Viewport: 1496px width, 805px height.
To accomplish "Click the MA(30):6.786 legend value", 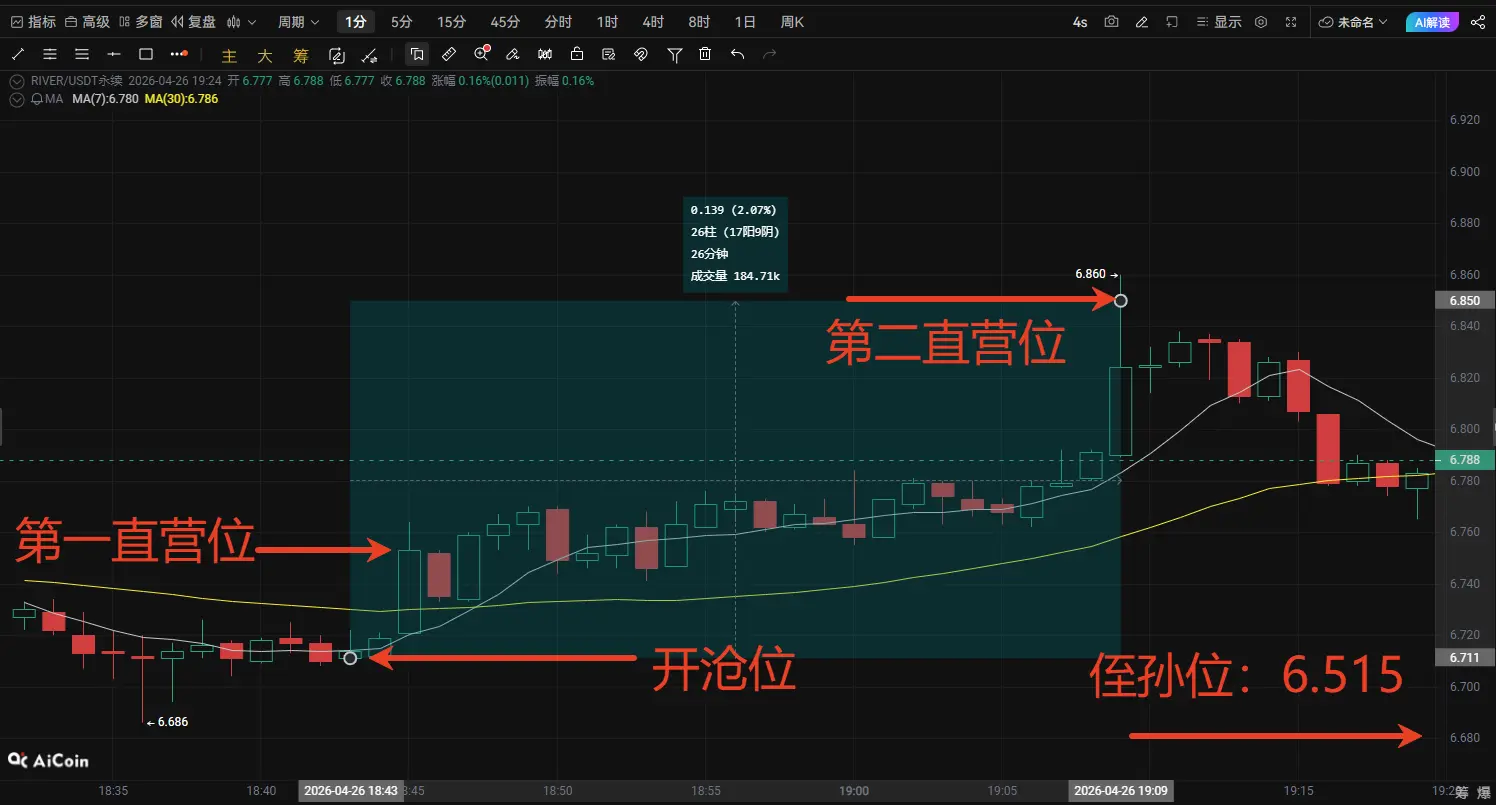I will click(x=181, y=99).
